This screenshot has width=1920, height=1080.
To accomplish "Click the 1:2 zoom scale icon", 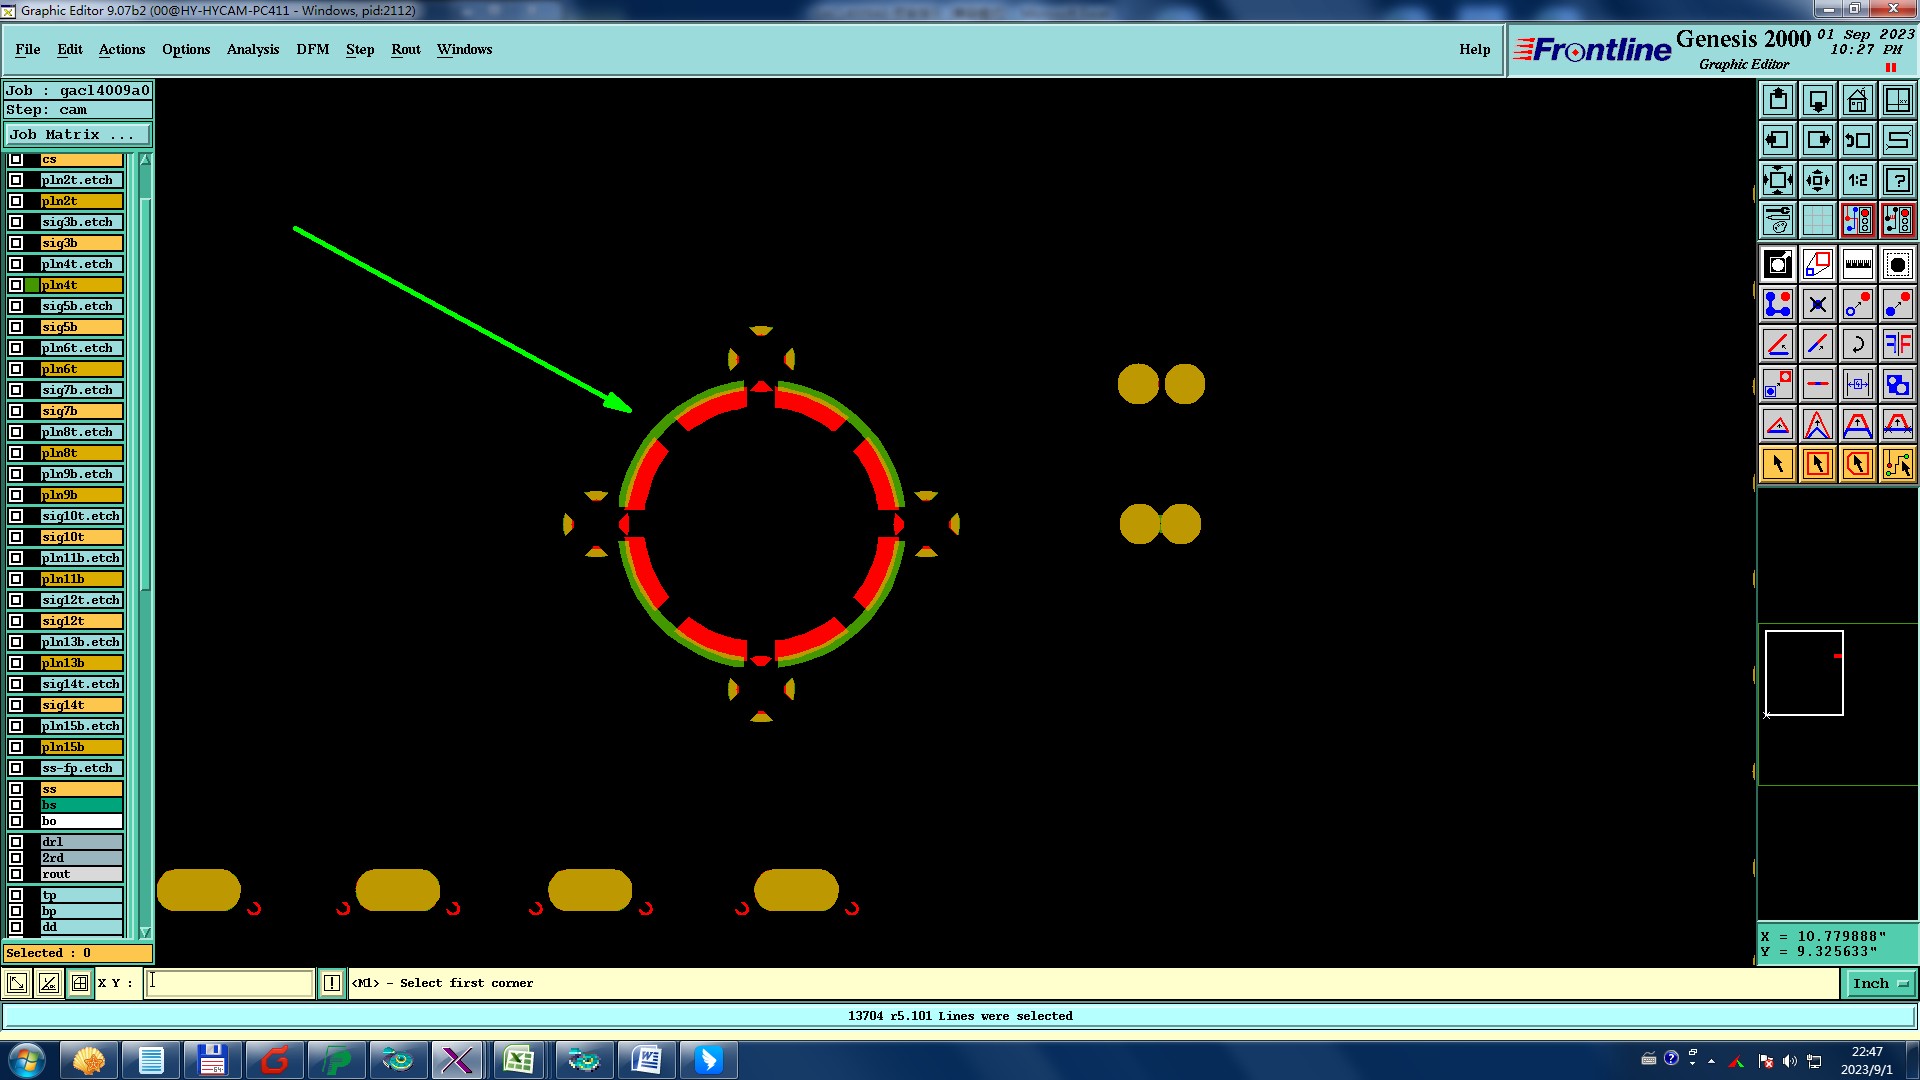I will click(x=1857, y=180).
